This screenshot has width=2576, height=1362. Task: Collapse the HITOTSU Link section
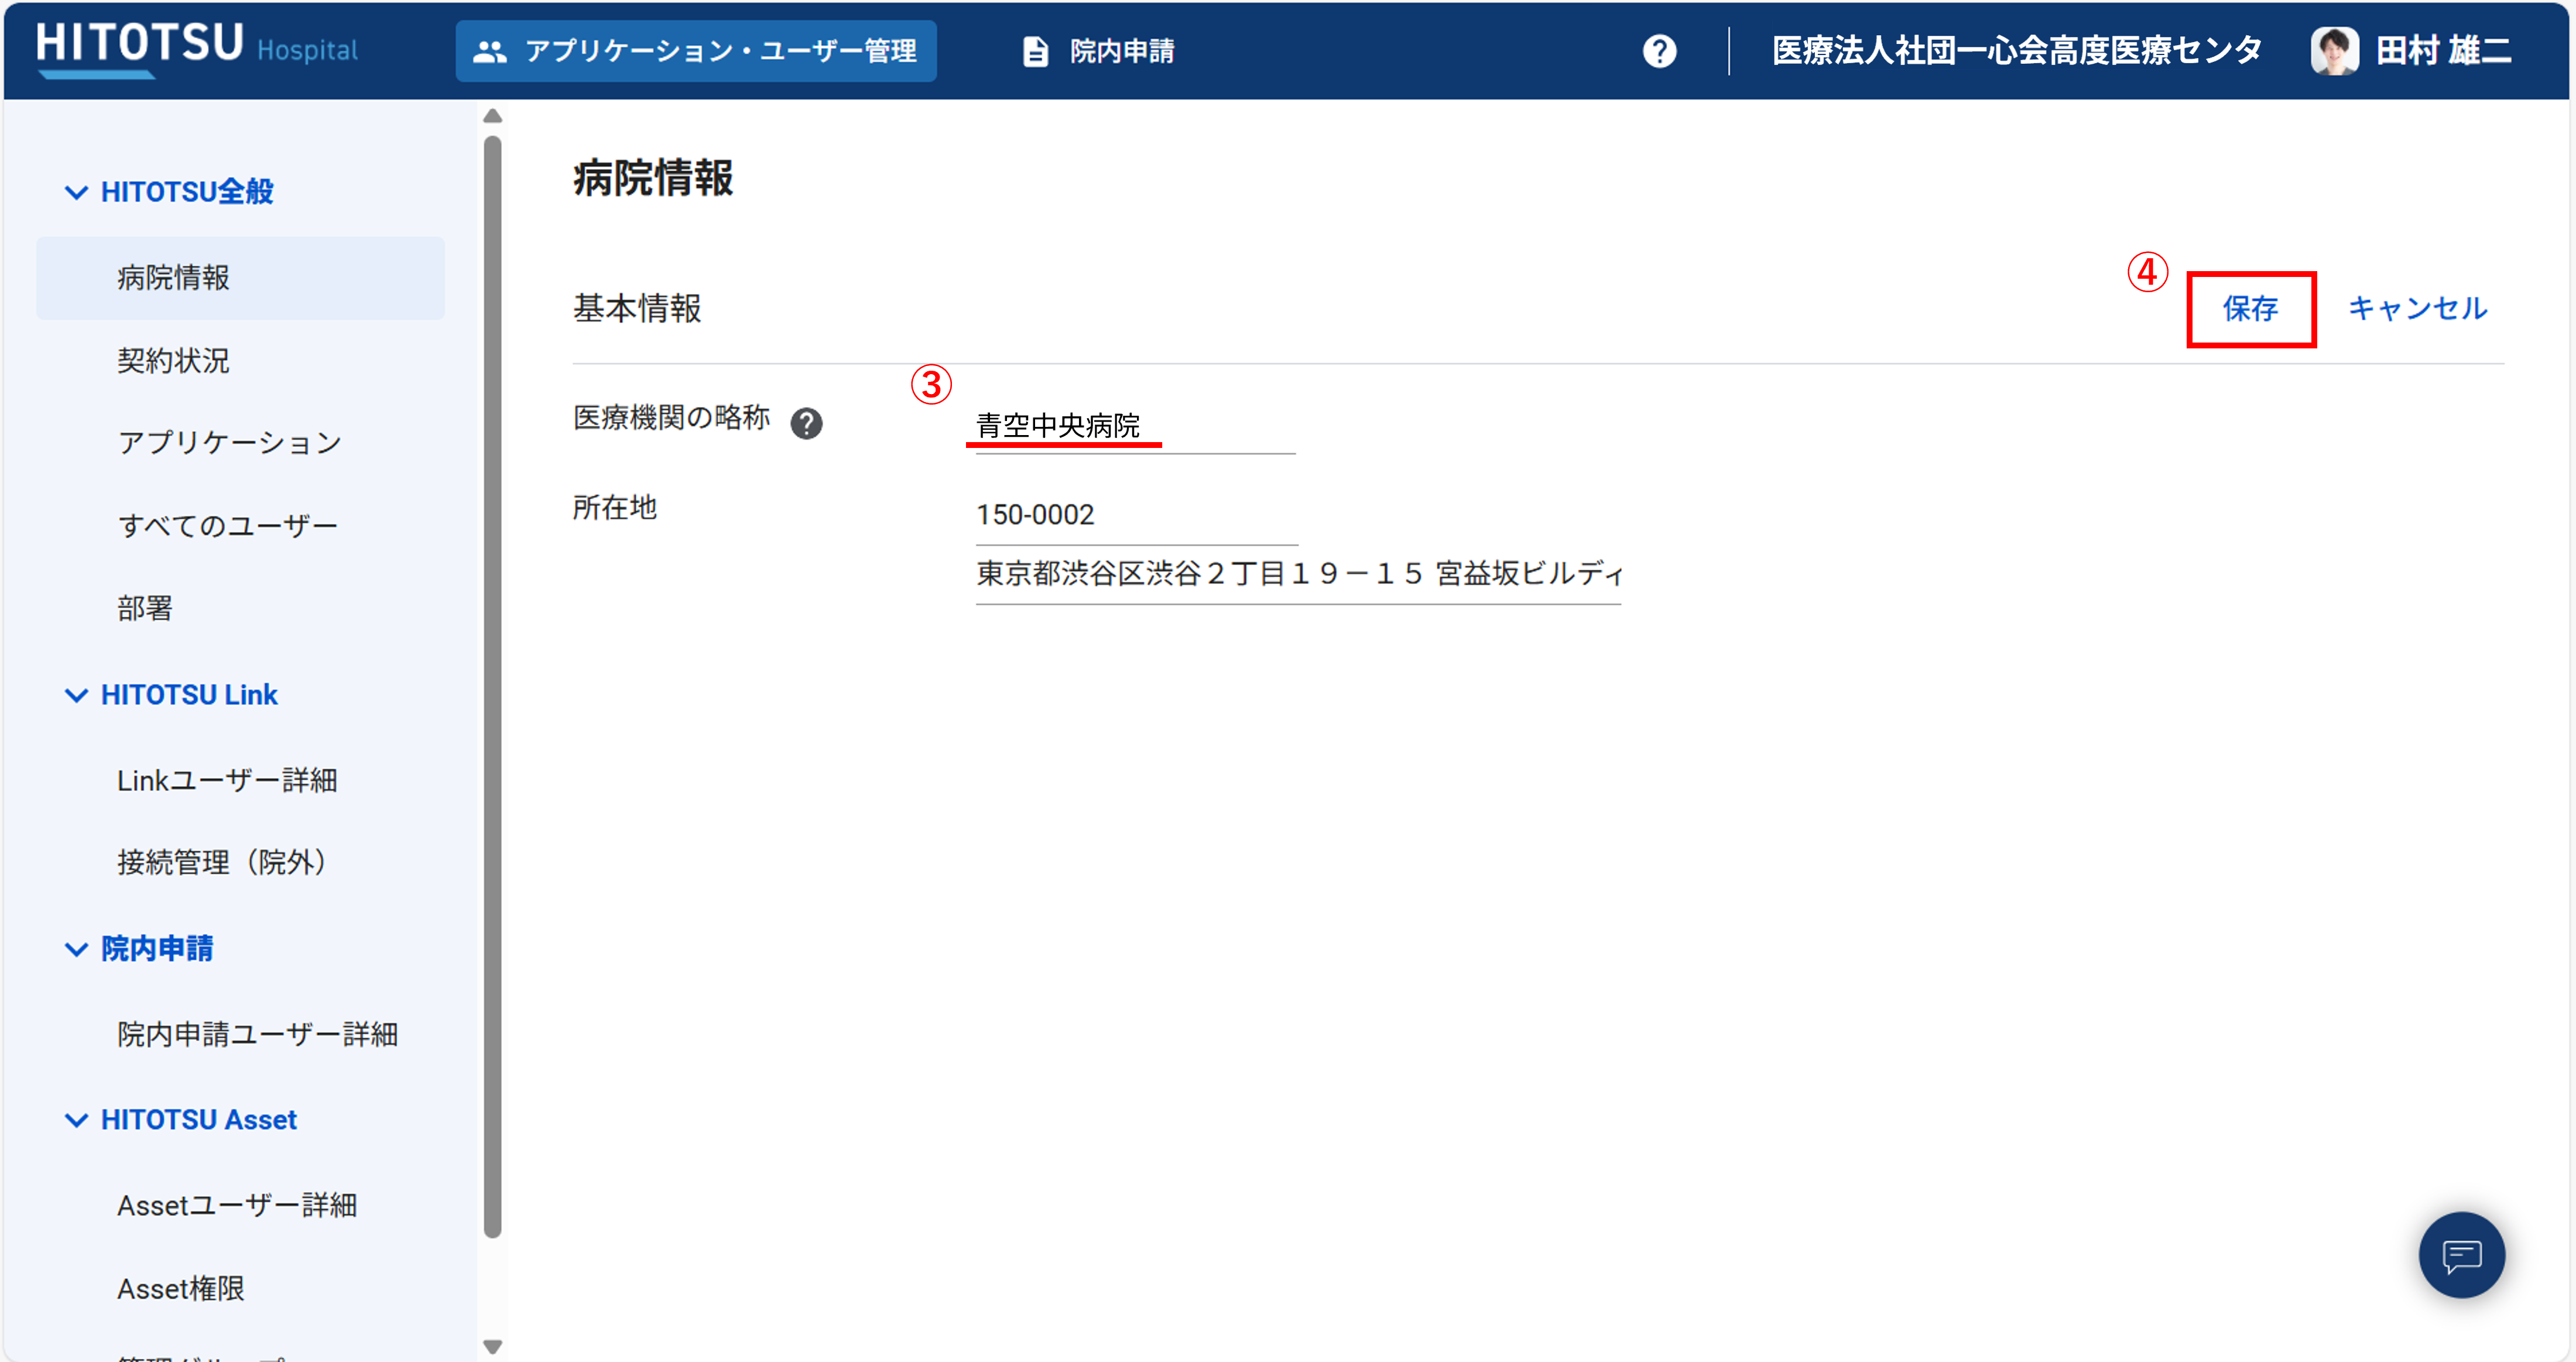[x=76, y=695]
